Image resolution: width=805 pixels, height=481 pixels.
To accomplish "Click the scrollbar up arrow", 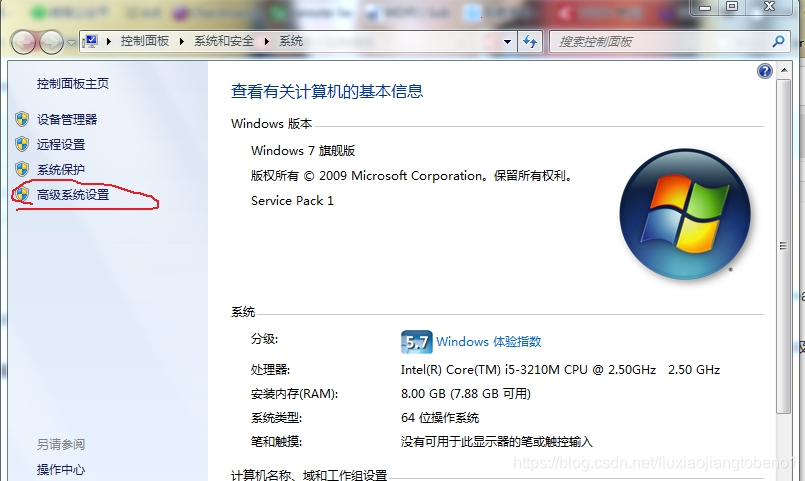I will (x=784, y=70).
